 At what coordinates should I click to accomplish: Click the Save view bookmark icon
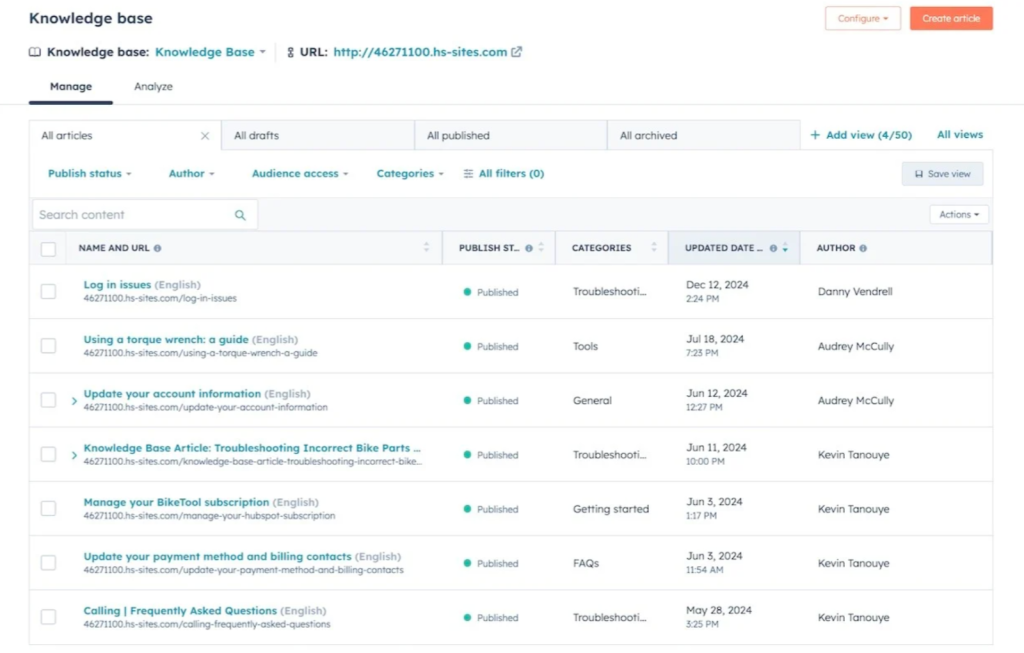919,173
